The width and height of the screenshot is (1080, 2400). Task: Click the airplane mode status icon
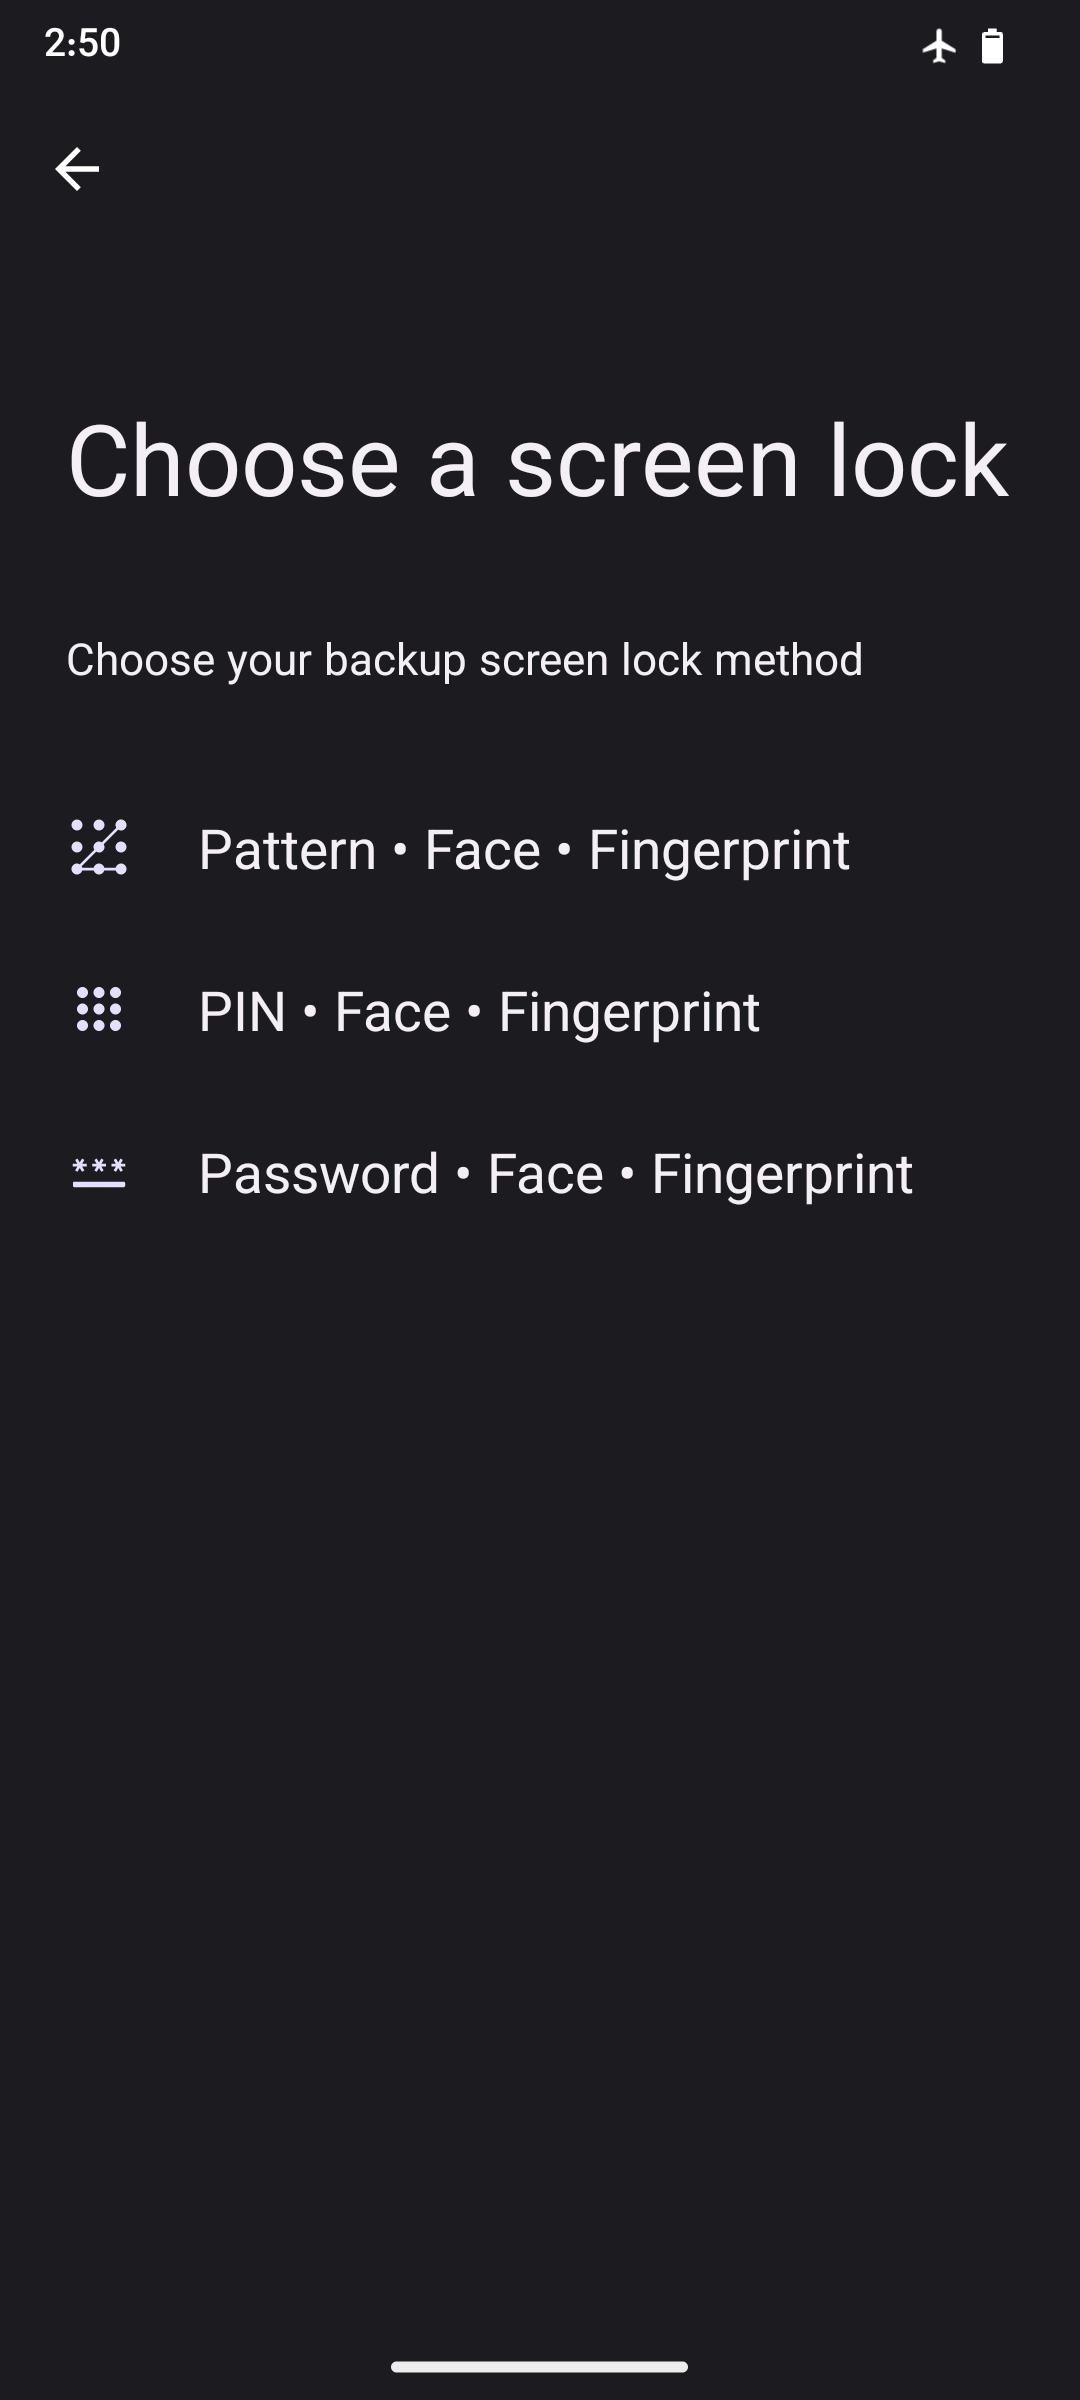point(939,46)
